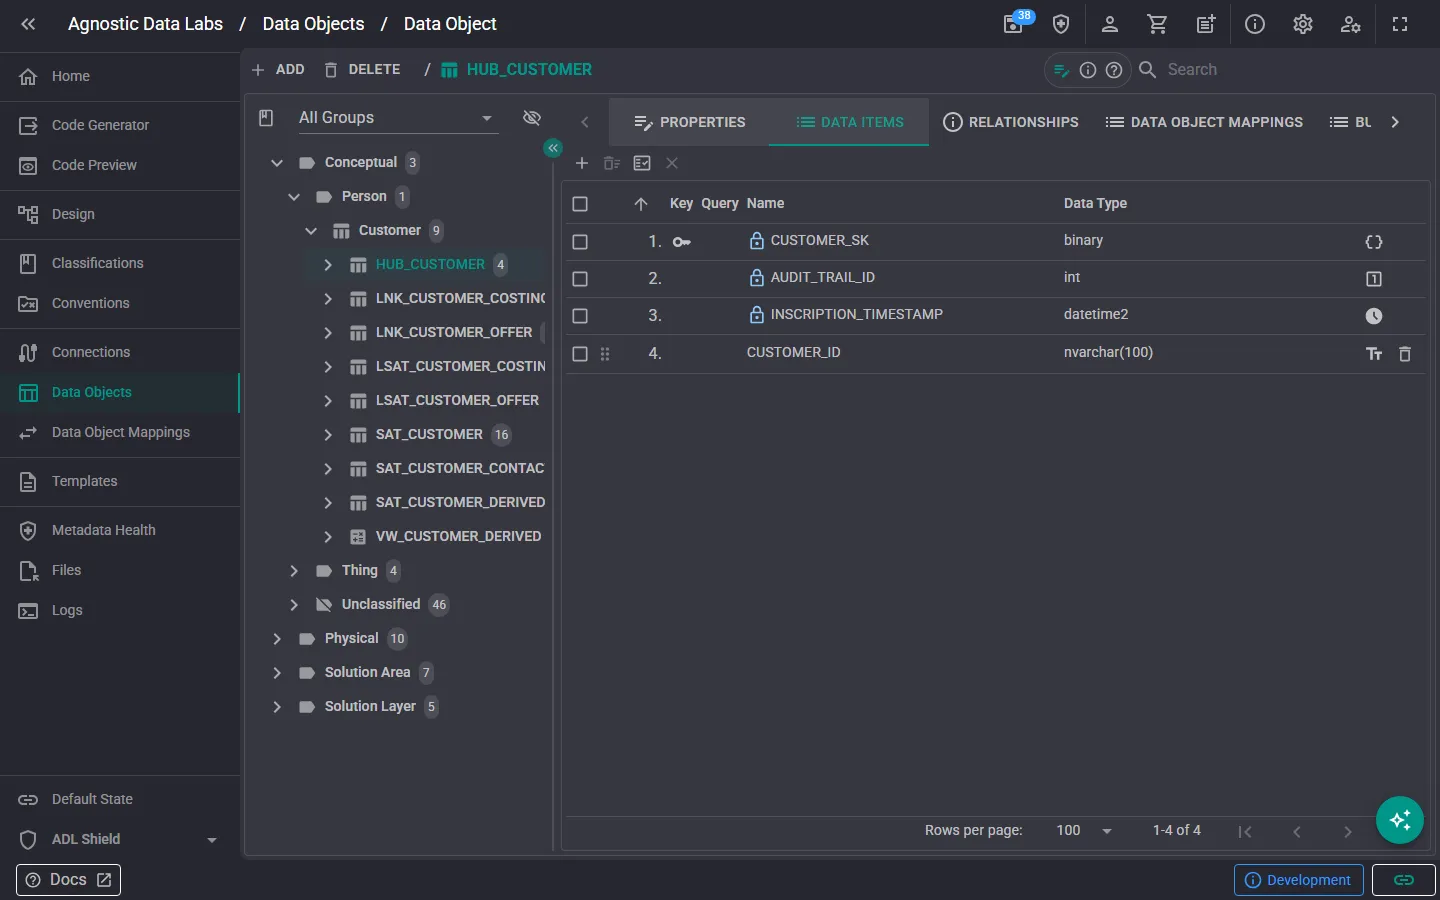Expand the SAT_CUSTOMER tree node
Image resolution: width=1440 pixels, height=900 pixels.
(x=328, y=435)
